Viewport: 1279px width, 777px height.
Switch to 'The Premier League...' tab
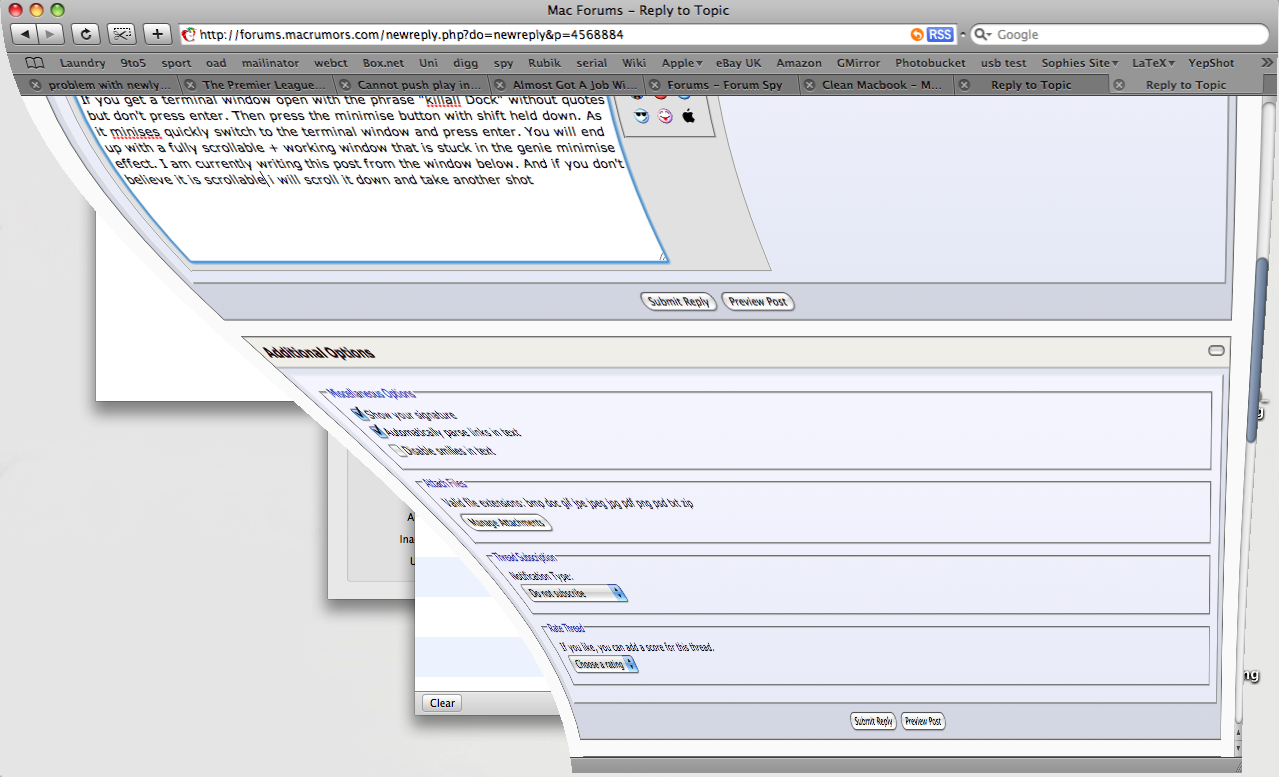[x=260, y=85]
